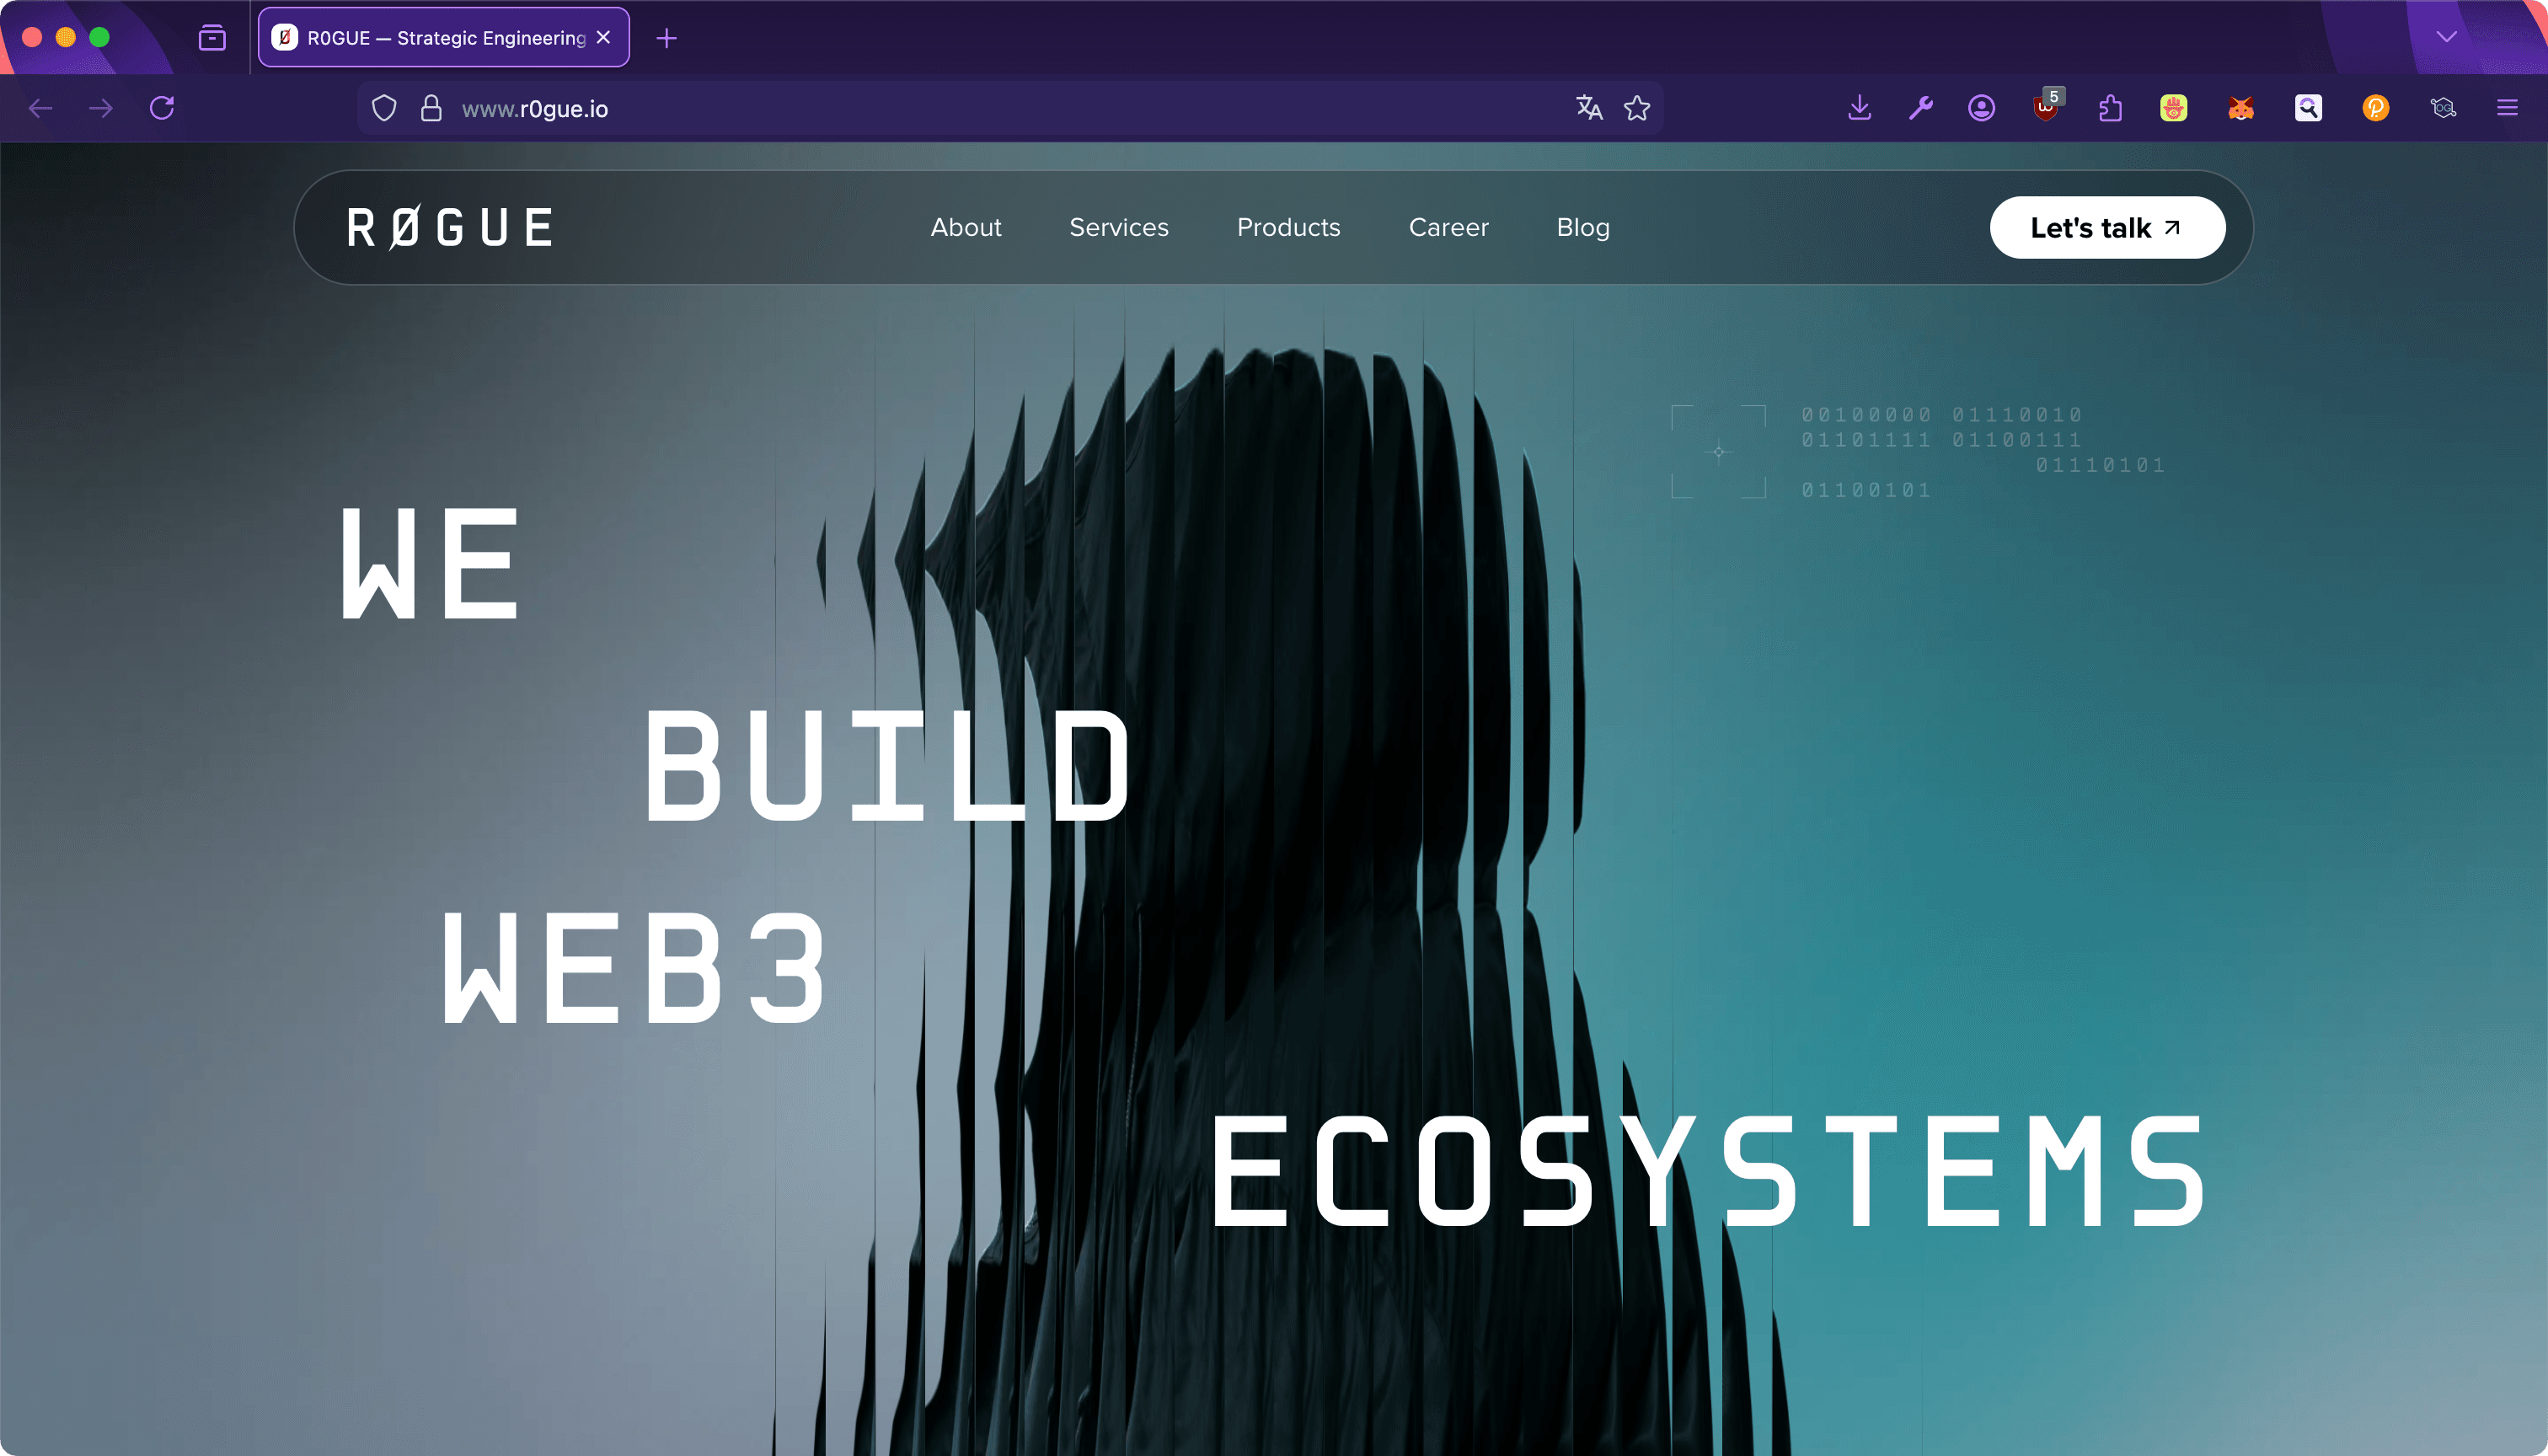The image size is (2548, 1456).
Task: Expand the list all tabs chevron
Action: tap(2446, 37)
